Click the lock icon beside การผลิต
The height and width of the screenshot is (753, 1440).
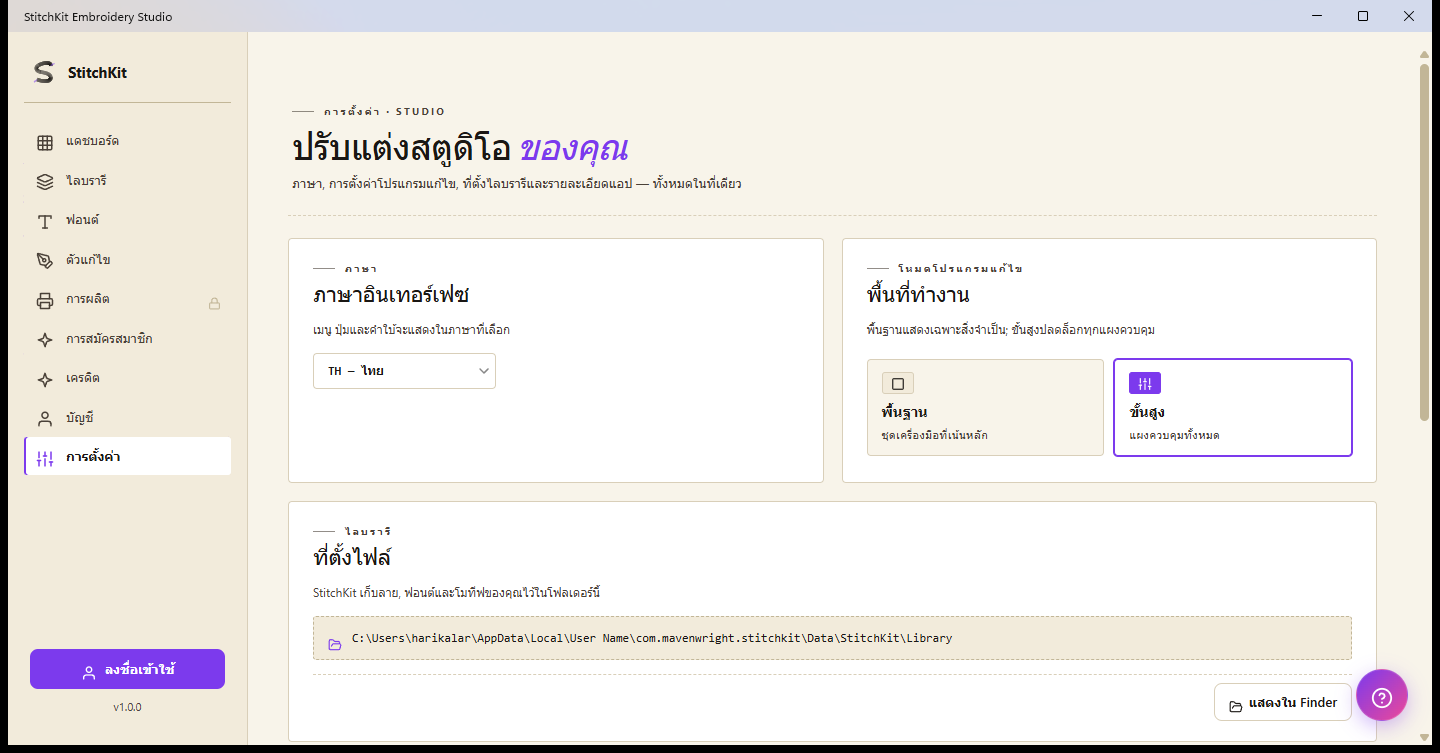214,303
